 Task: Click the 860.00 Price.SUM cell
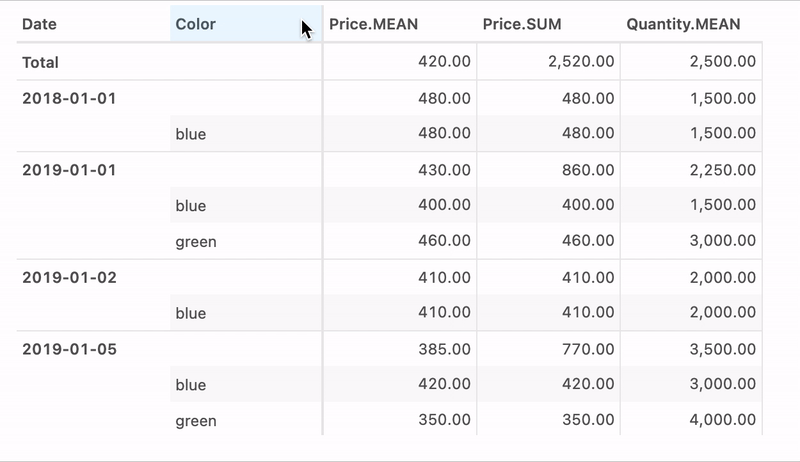[589, 170]
